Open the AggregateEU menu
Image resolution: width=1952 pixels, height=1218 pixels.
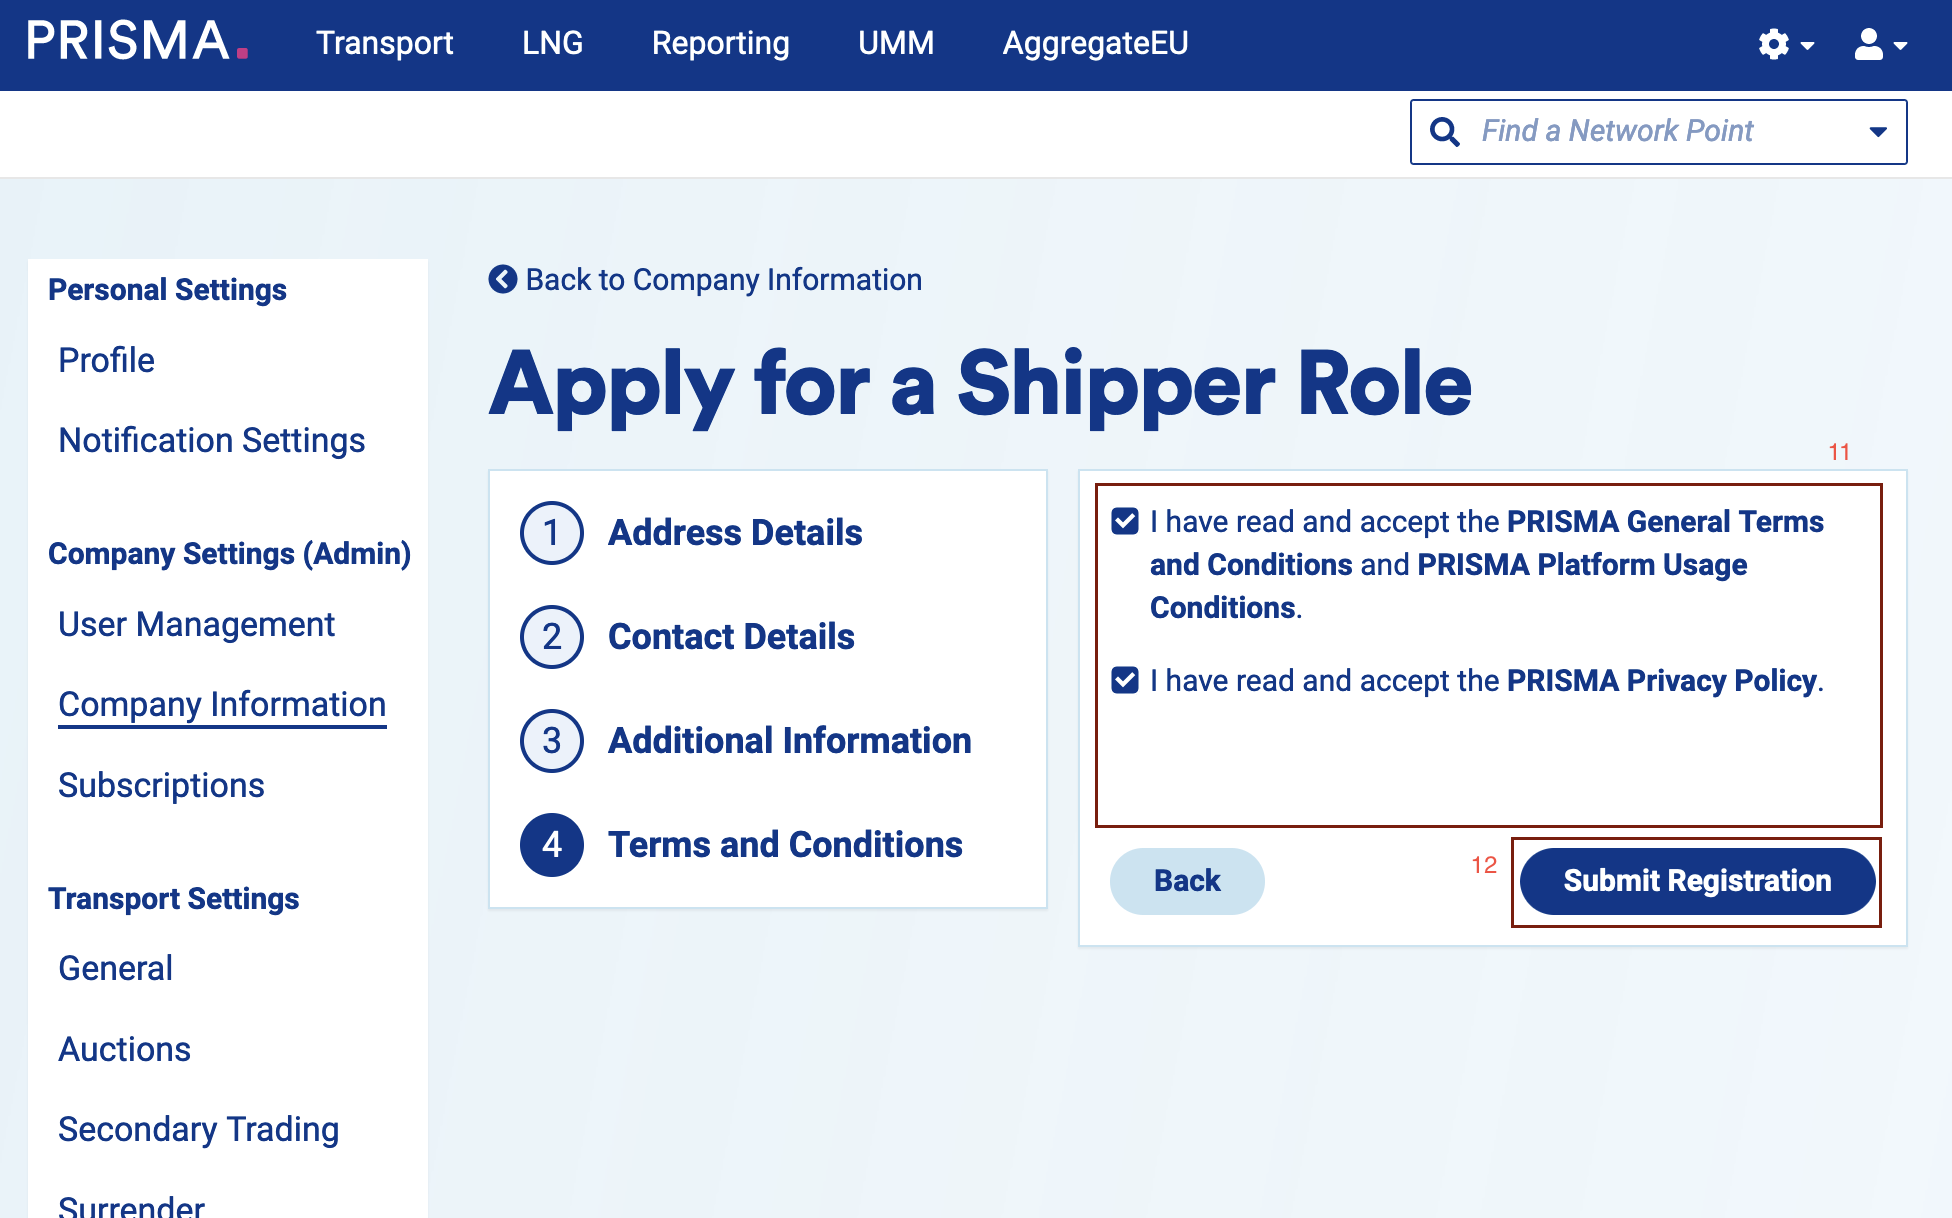point(1095,43)
